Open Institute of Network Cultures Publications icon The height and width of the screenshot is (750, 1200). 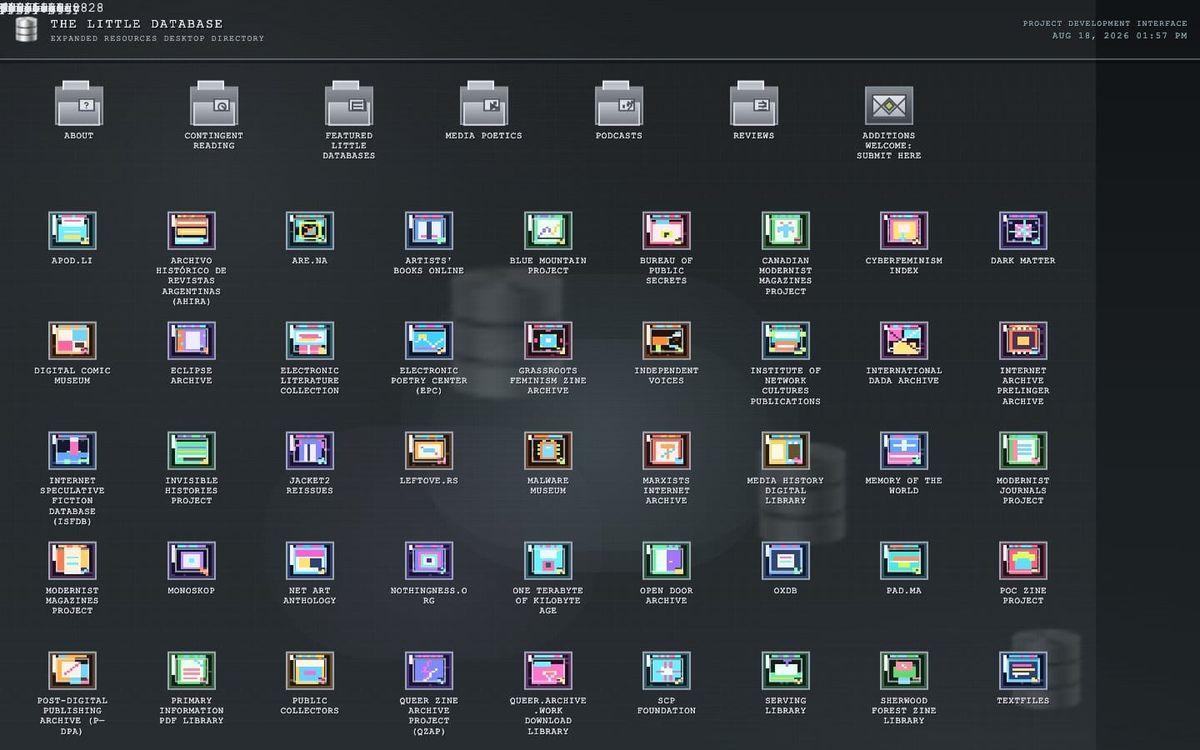pyautogui.click(x=786, y=340)
